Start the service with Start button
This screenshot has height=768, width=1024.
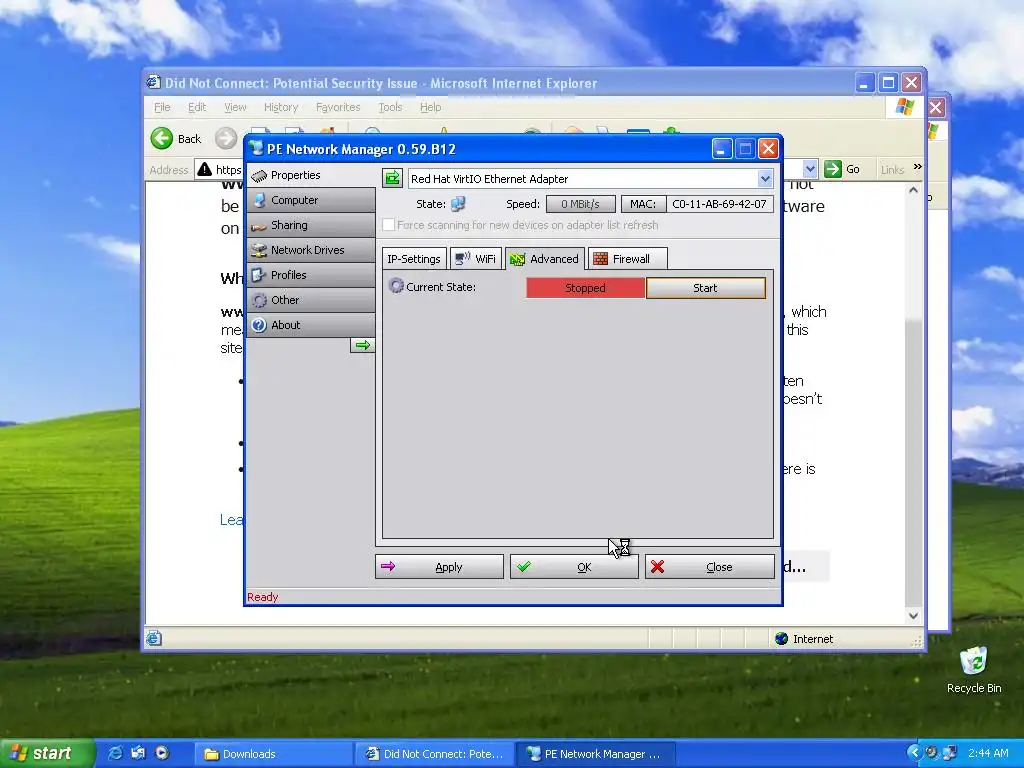(705, 288)
